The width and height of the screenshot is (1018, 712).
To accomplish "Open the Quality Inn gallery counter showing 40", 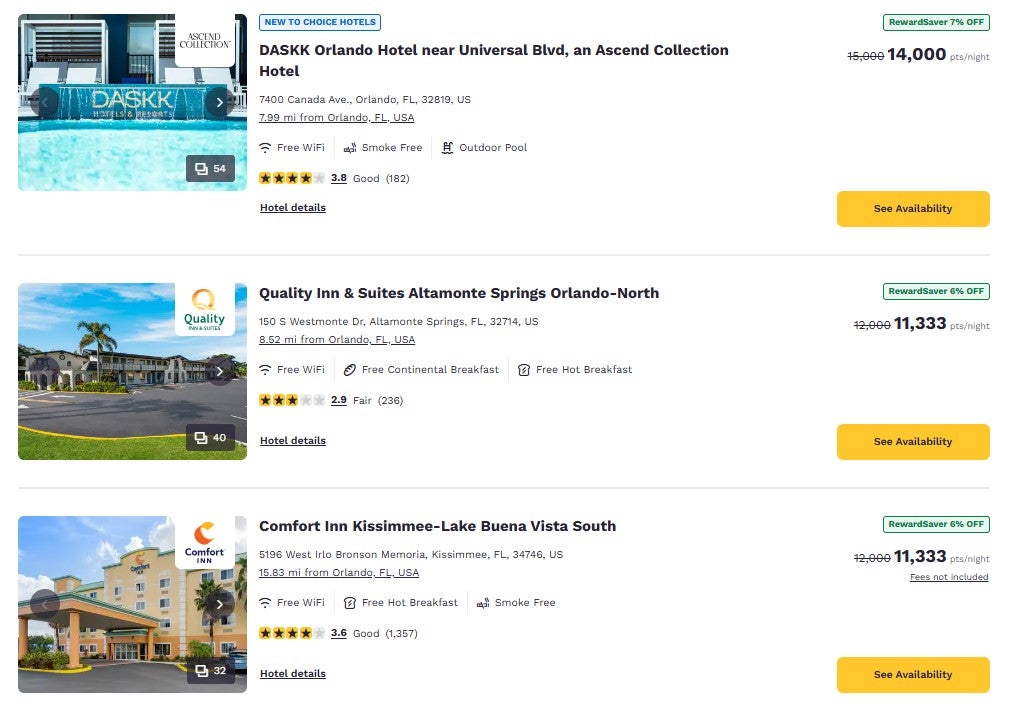I will click(210, 437).
